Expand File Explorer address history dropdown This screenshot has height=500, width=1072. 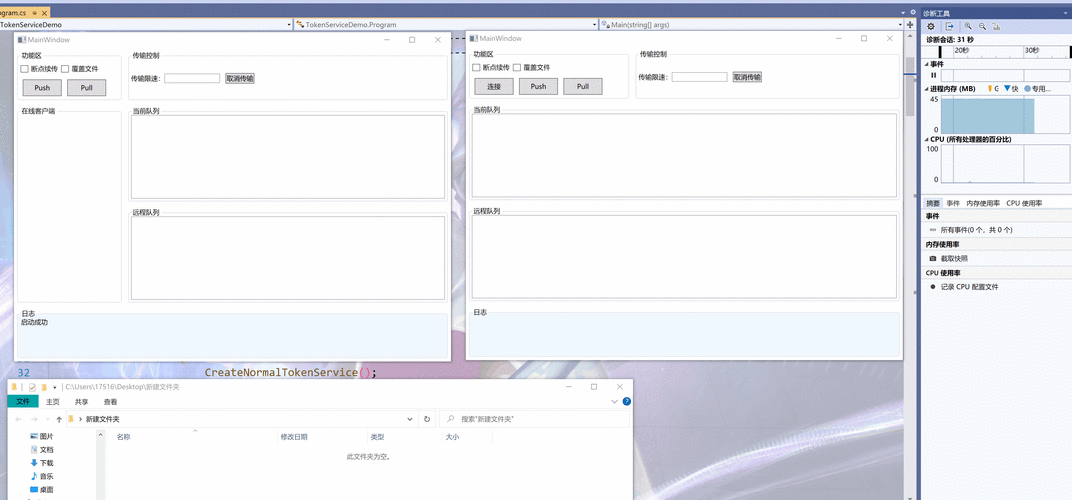tap(410, 419)
